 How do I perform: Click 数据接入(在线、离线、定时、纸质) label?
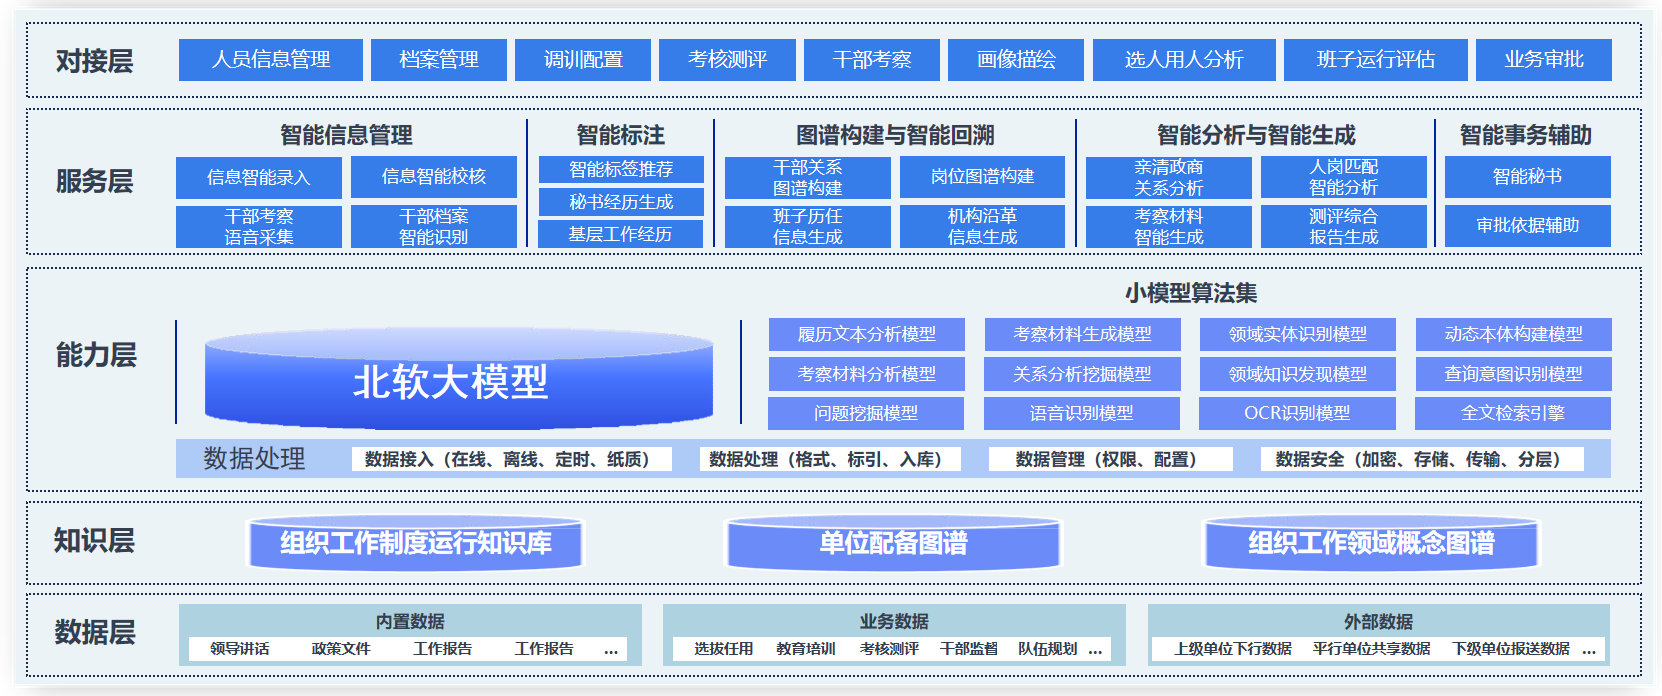pyautogui.click(x=512, y=459)
